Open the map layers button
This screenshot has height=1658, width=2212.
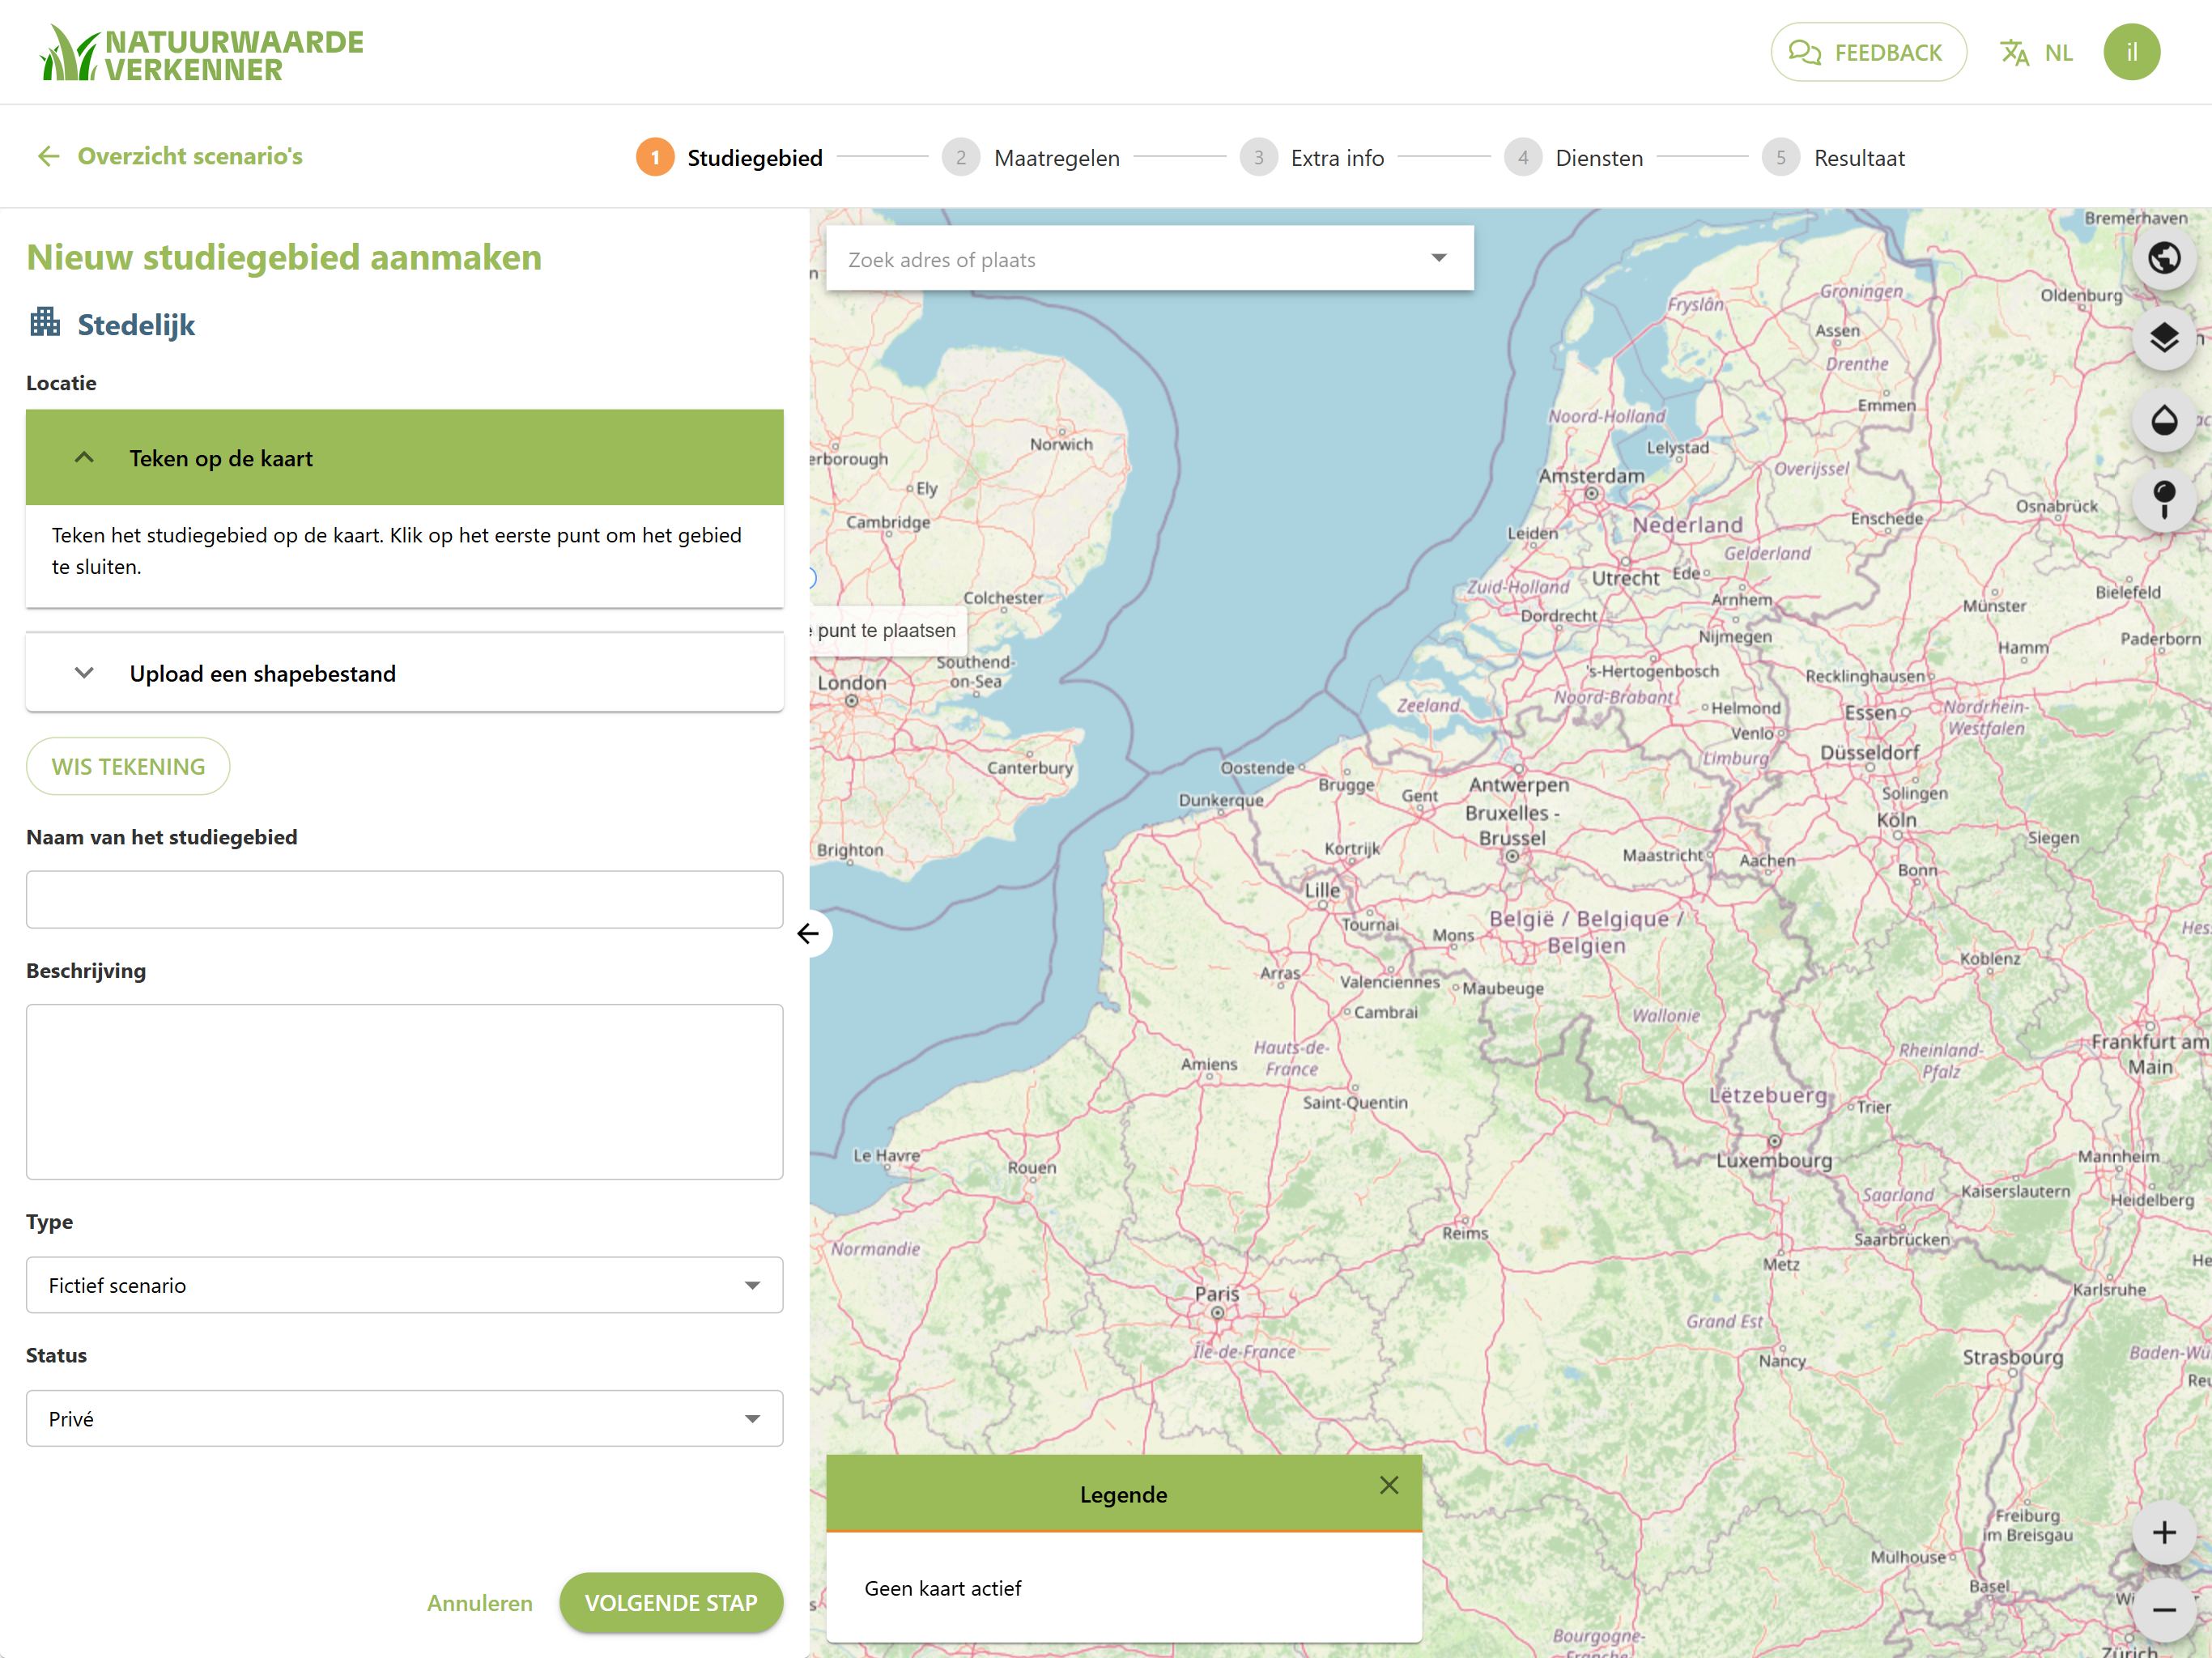(2164, 338)
